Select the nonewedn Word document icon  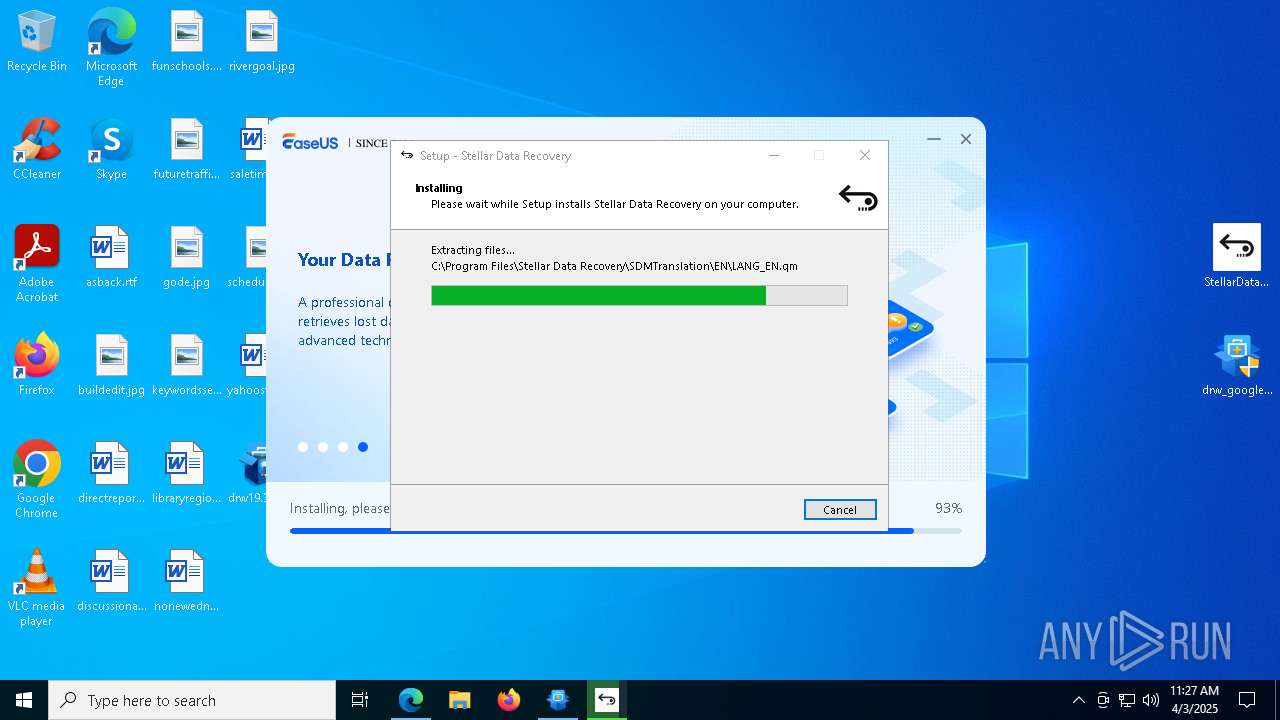[186, 582]
